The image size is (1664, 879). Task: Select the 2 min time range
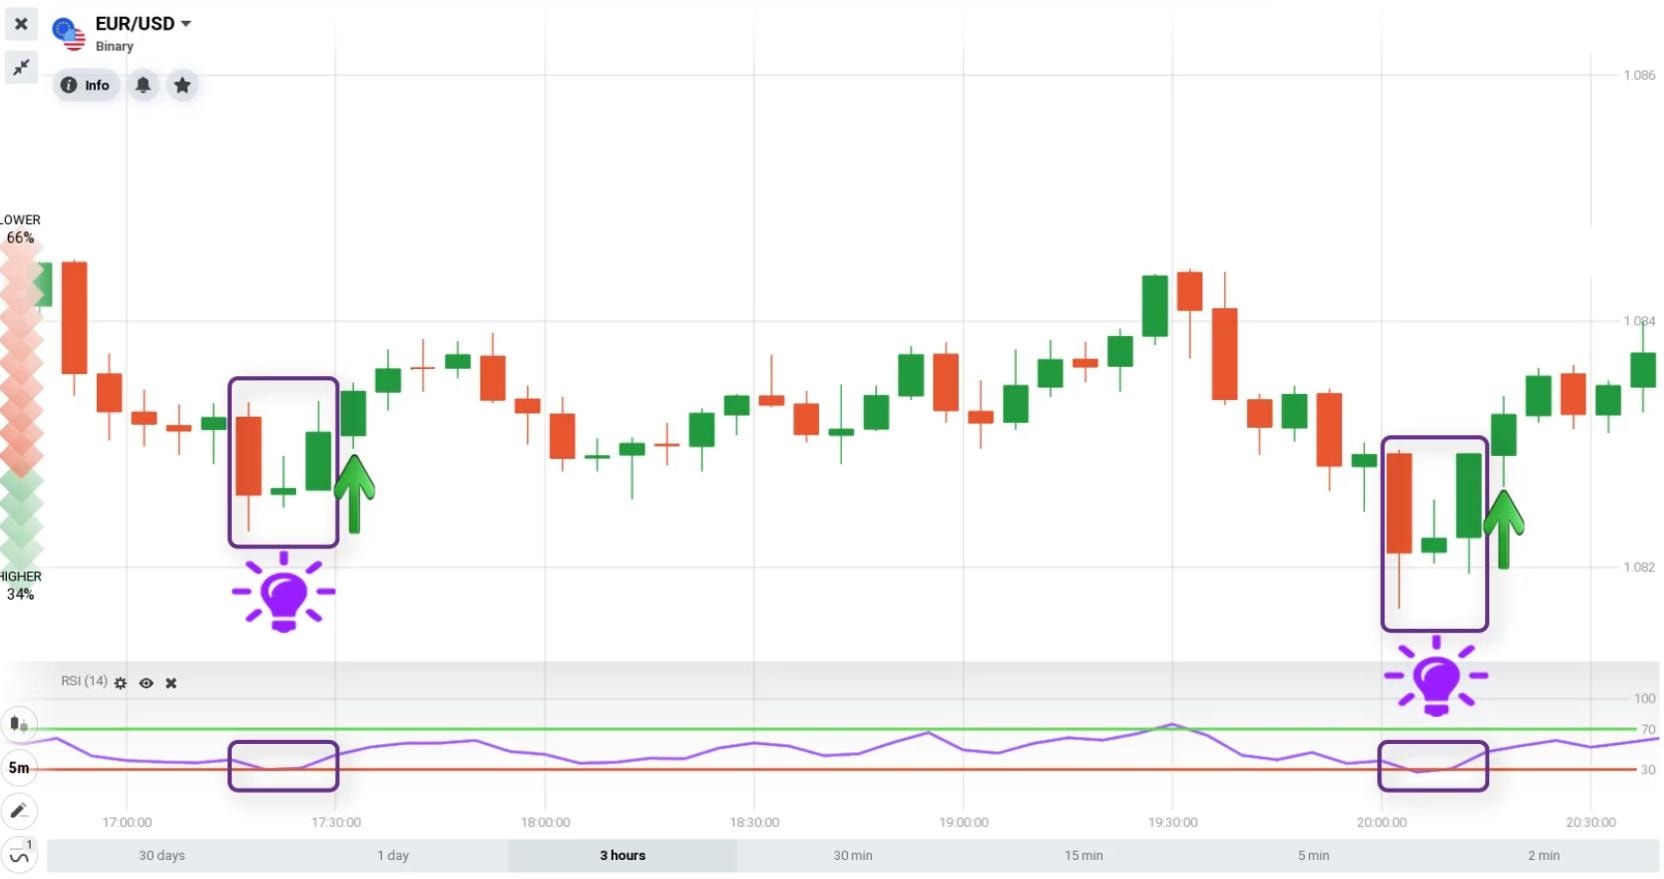point(1544,855)
